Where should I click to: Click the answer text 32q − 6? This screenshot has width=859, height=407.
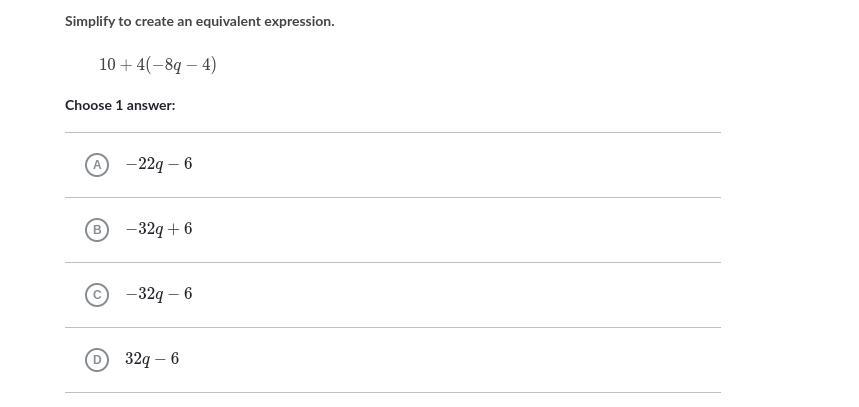coord(152,359)
